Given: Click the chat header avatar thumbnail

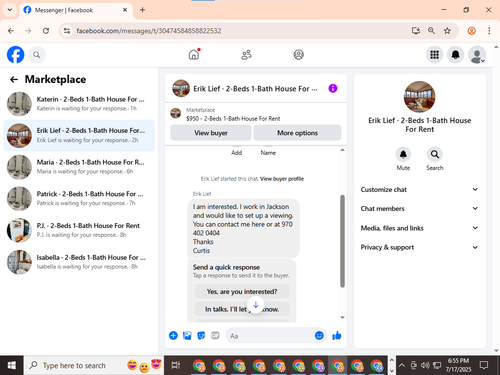Looking at the screenshot, I should [x=181, y=88].
